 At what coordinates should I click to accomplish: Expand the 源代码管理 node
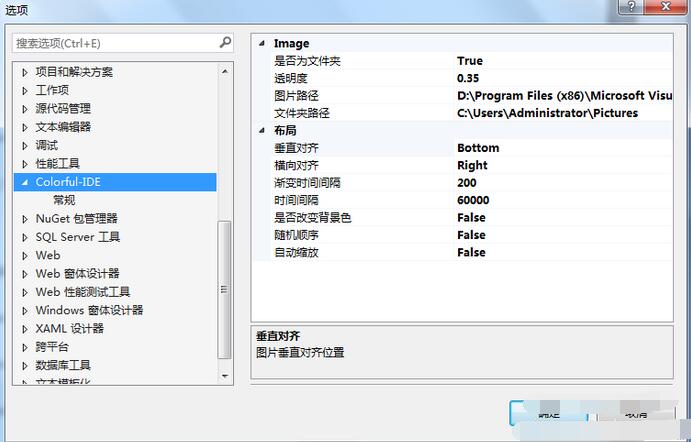click(x=25, y=109)
